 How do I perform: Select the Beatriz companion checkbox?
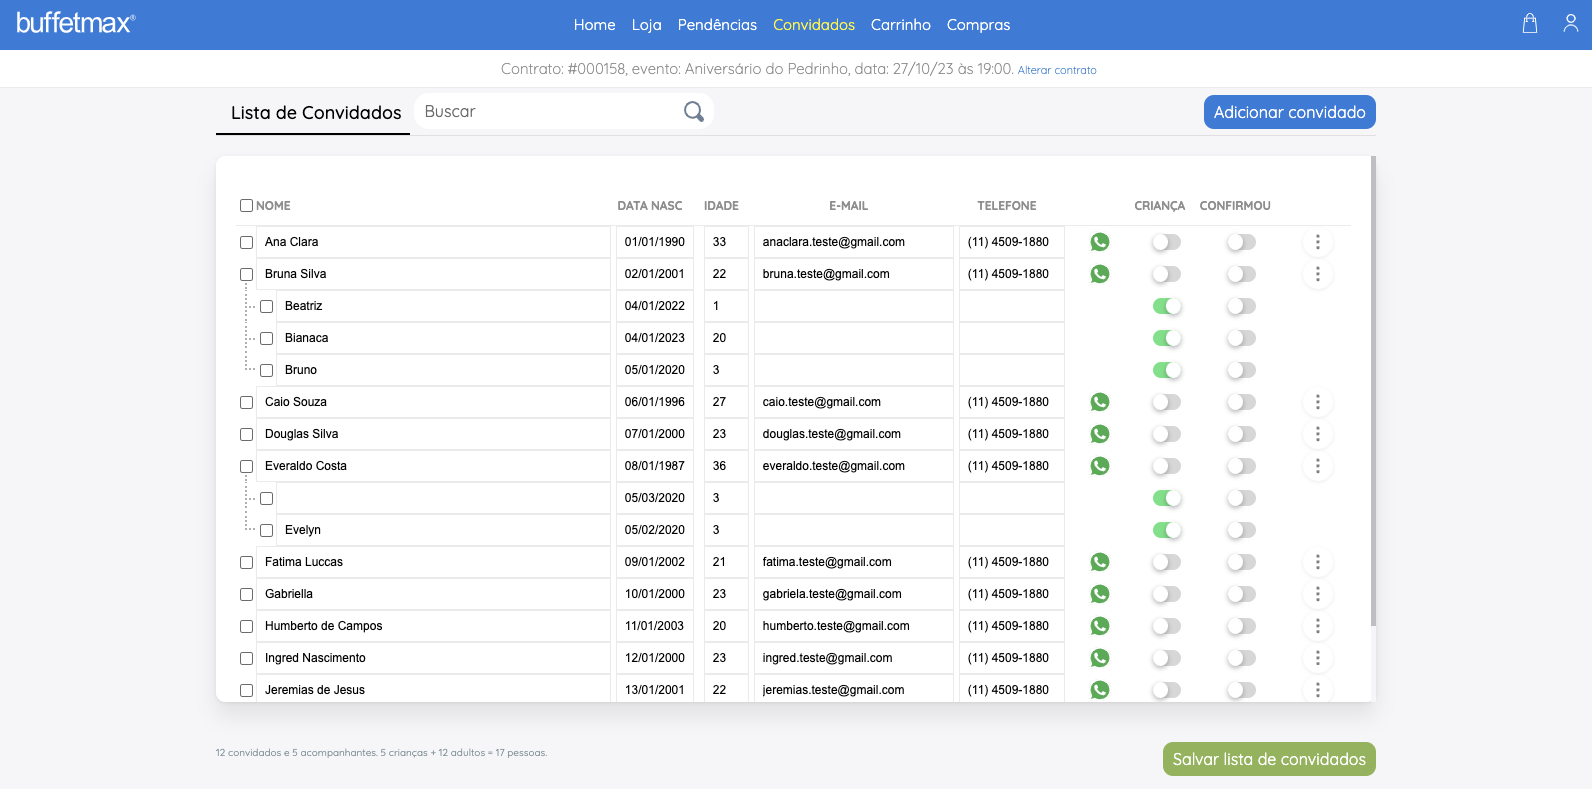(266, 306)
